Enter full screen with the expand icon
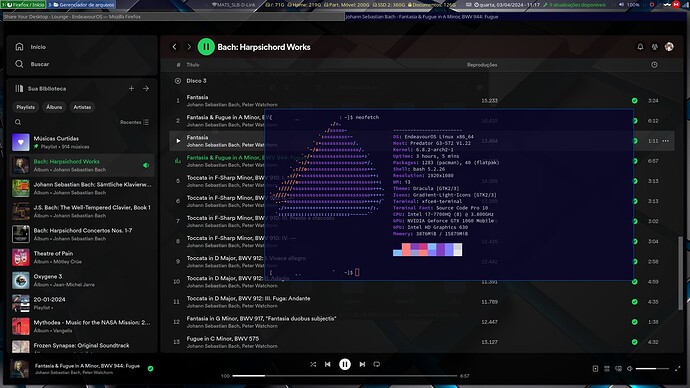This screenshot has height=388, width=690. [677, 369]
